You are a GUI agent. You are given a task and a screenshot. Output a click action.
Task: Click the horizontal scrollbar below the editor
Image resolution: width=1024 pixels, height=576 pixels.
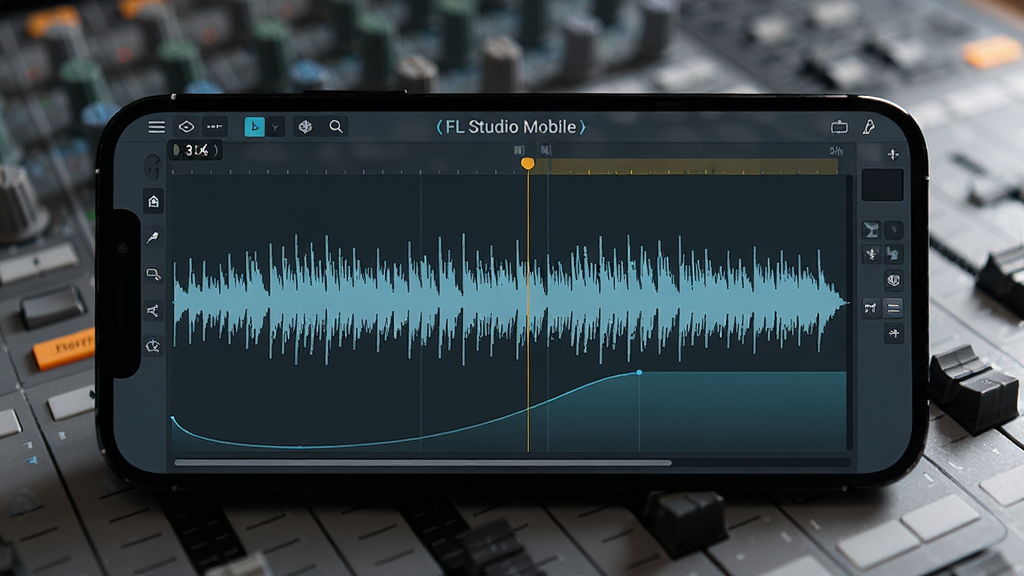coord(423,462)
